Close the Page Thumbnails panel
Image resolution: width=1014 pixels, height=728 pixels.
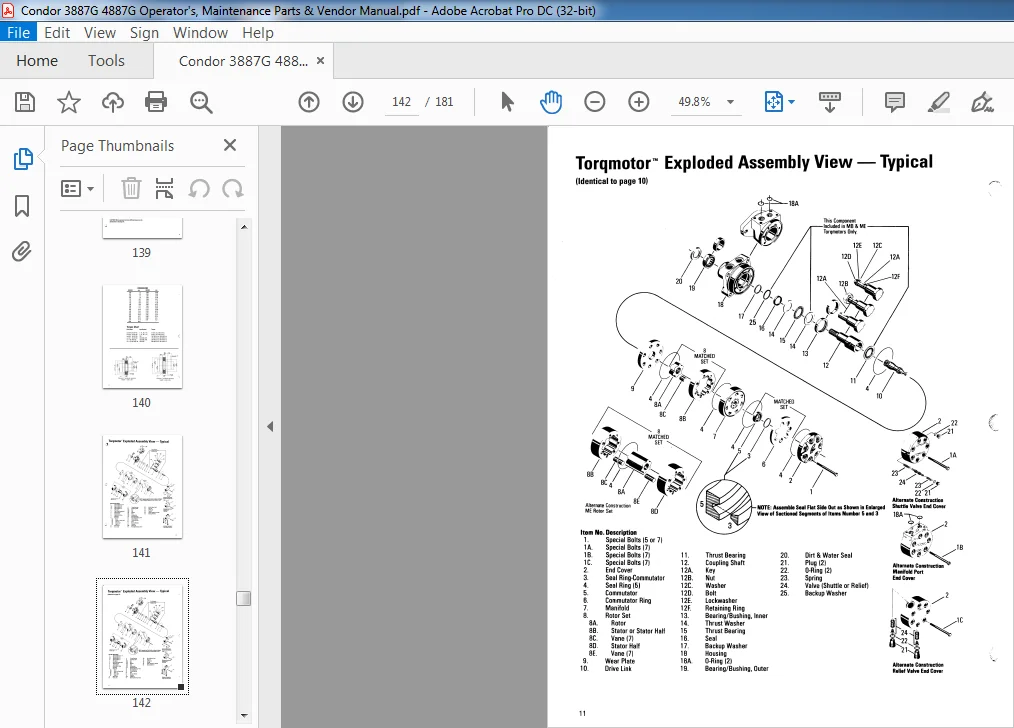click(x=230, y=145)
